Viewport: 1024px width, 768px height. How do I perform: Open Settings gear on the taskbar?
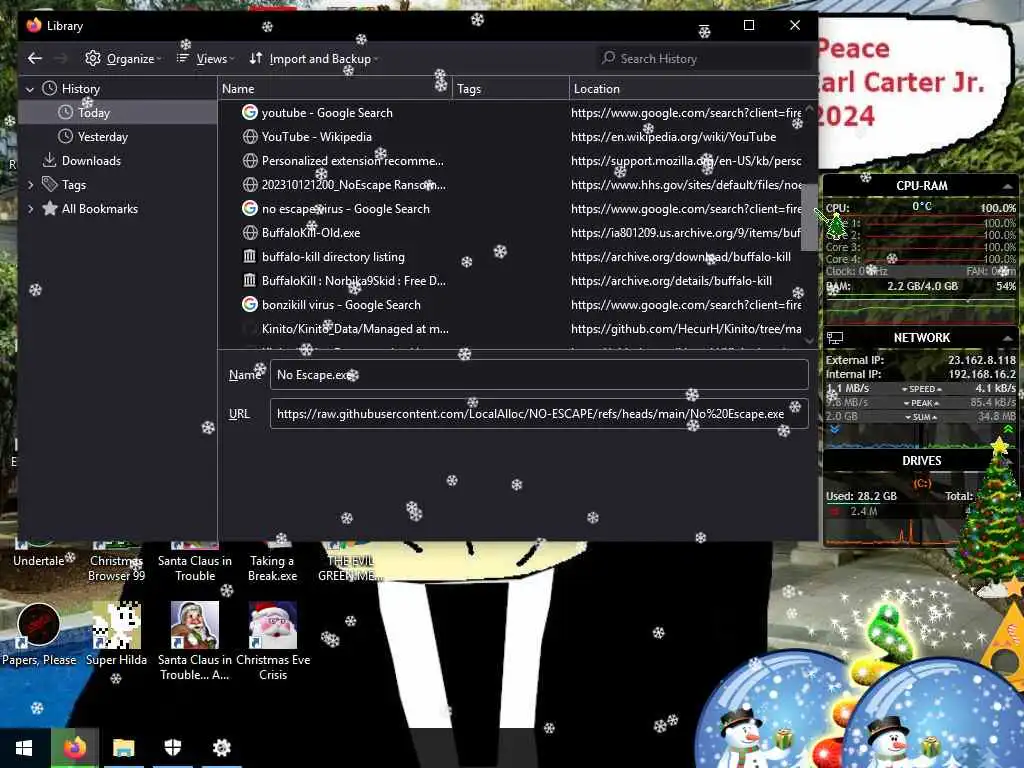tap(222, 748)
